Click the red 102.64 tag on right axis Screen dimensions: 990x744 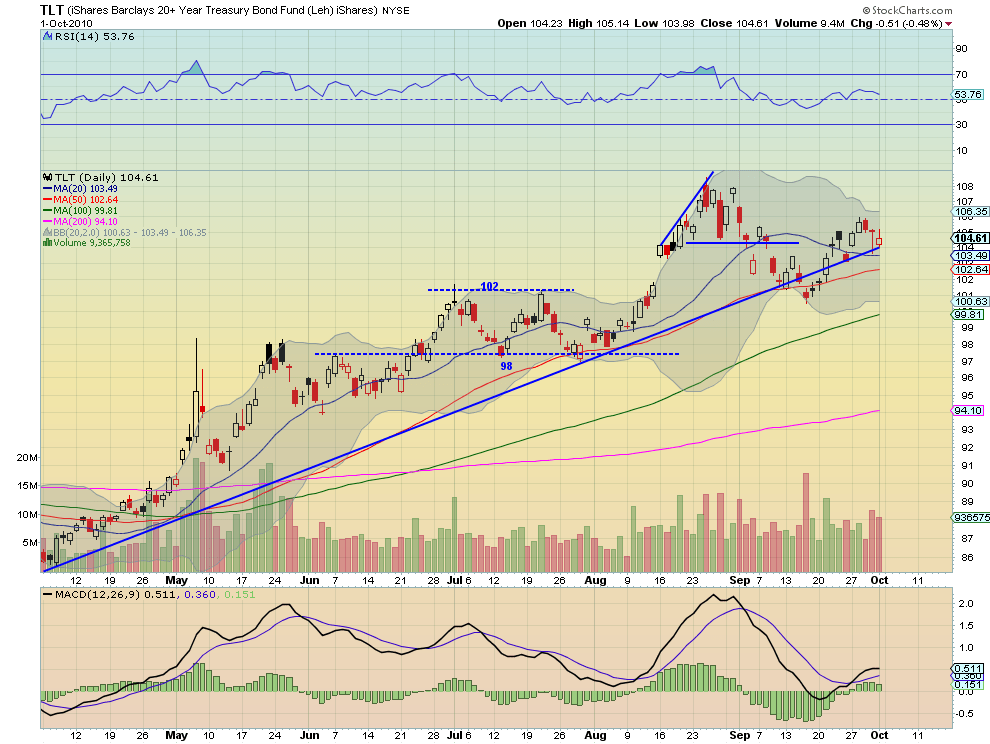point(970,269)
